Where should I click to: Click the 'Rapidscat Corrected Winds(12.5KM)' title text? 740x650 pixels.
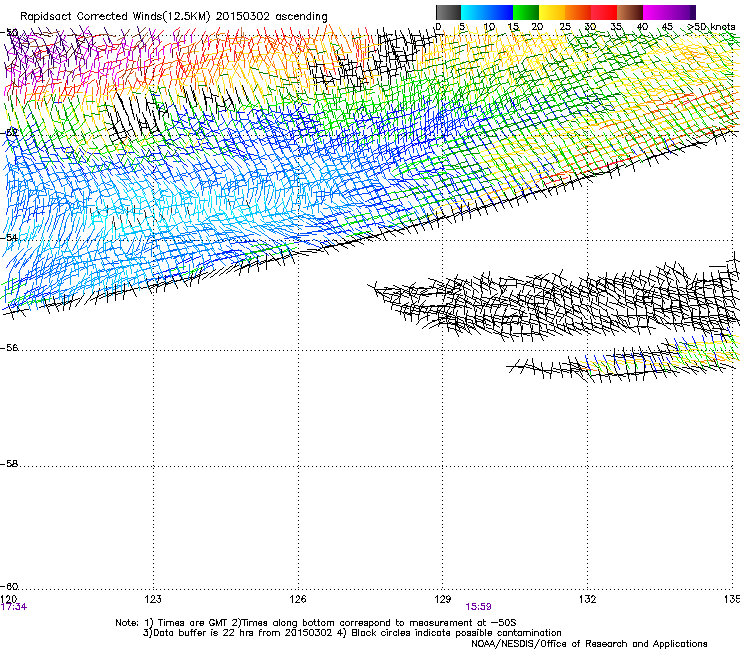pyautogui.click(x=115, y=16)
